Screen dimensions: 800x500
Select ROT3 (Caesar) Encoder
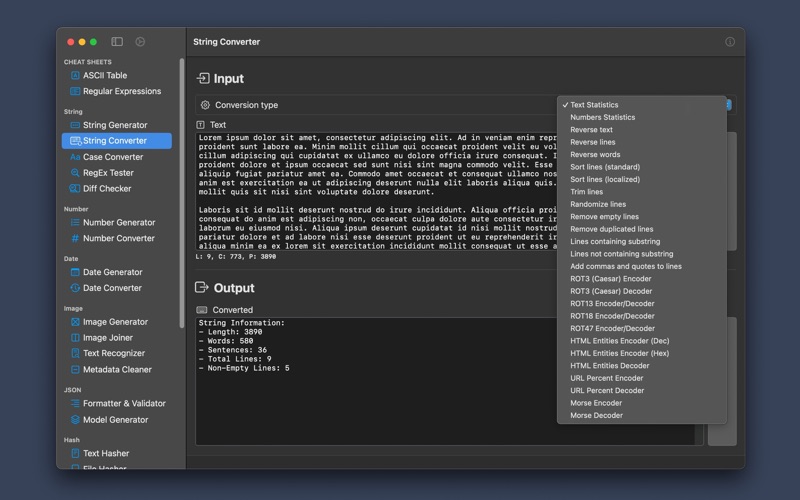(x=642, y=279)
